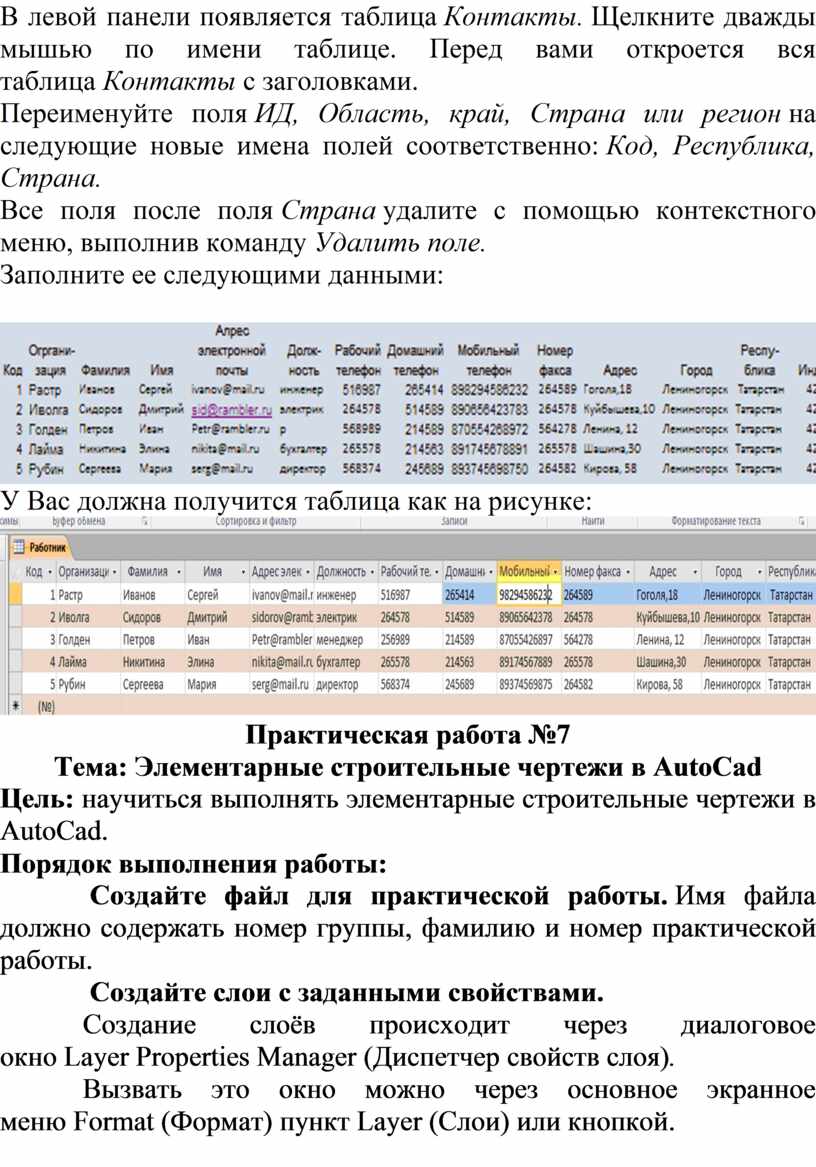Open the highlighted Мобильный column dropdown

click(x=554, y=572)
